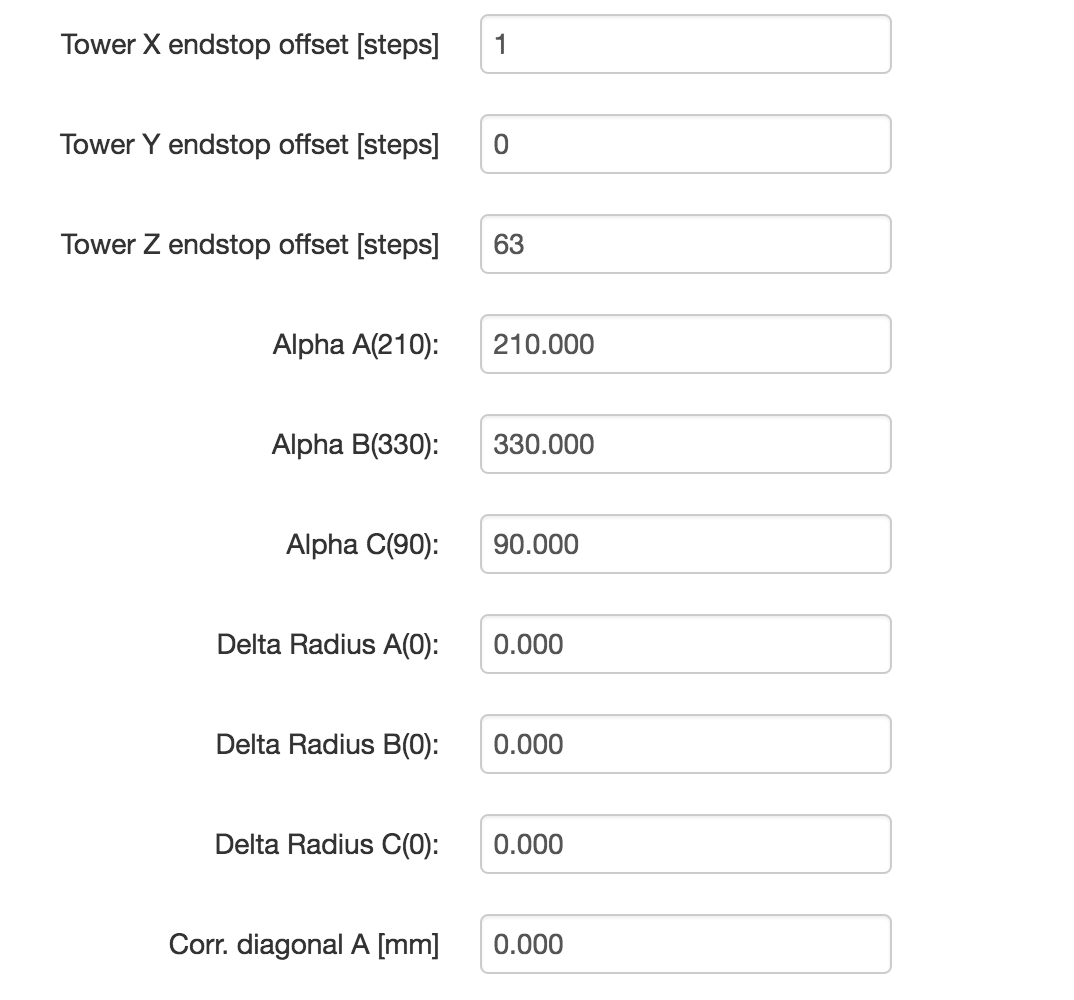Click into the Alpha C(90) field
Viewport: 1074px width, 1000px height.
click(685, 544)
